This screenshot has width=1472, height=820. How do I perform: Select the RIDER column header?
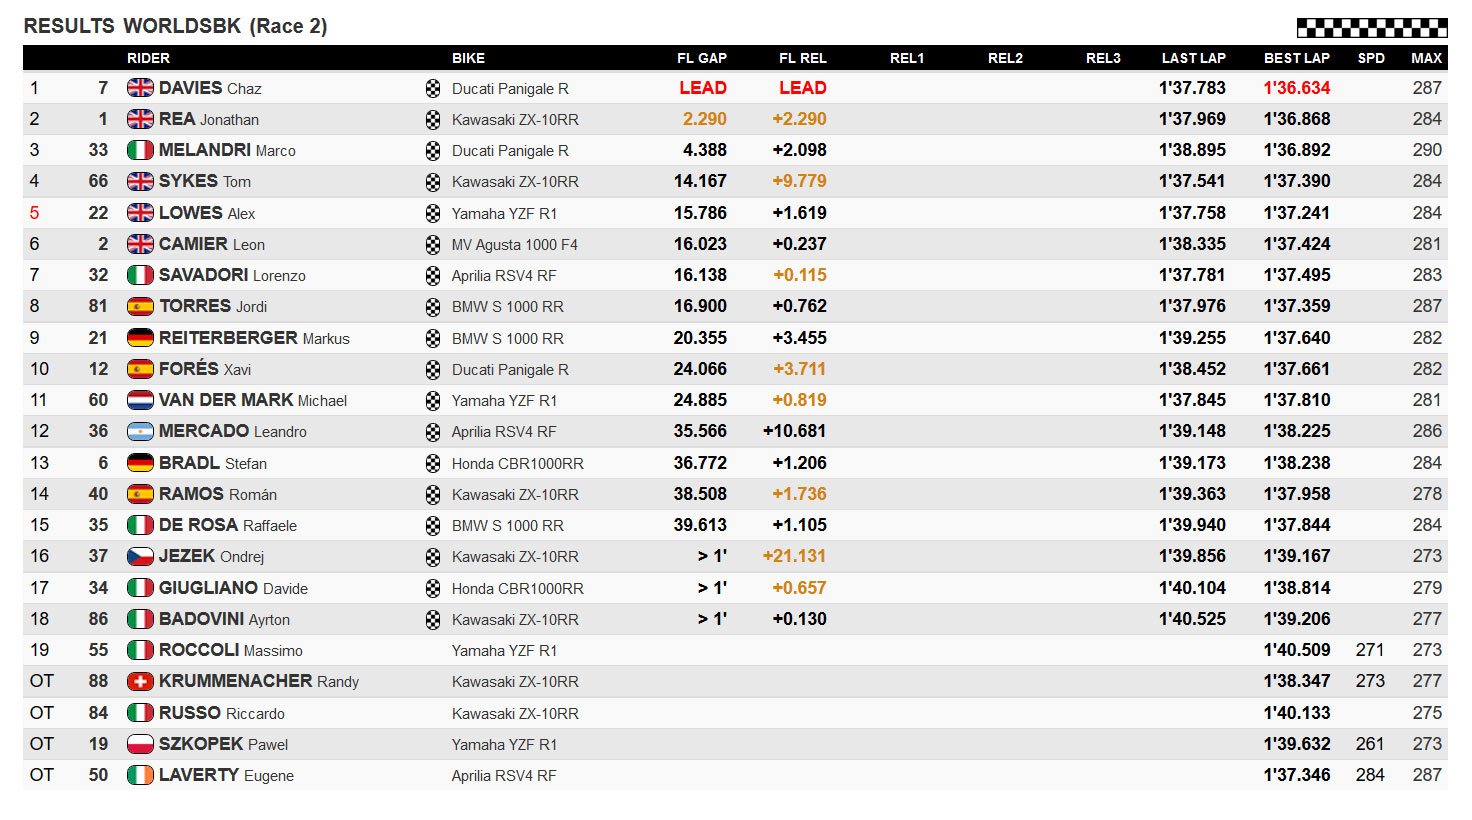pyautogui.click(x=148, y=58)
